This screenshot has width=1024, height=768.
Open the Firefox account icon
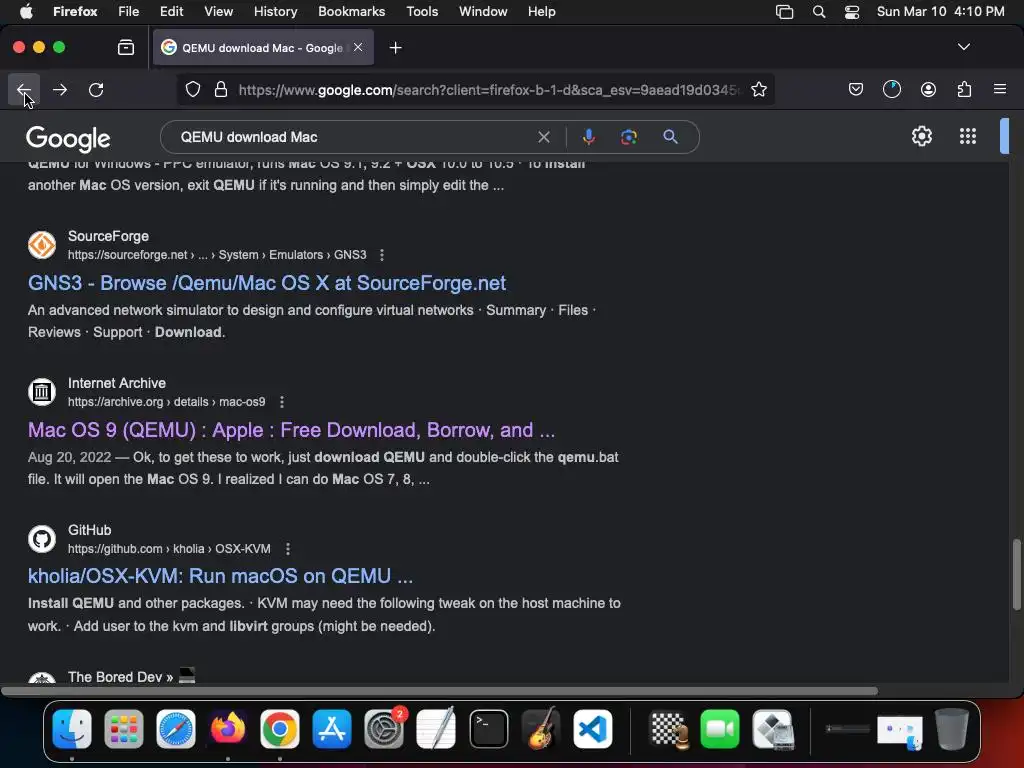click(x=928, y=89)
